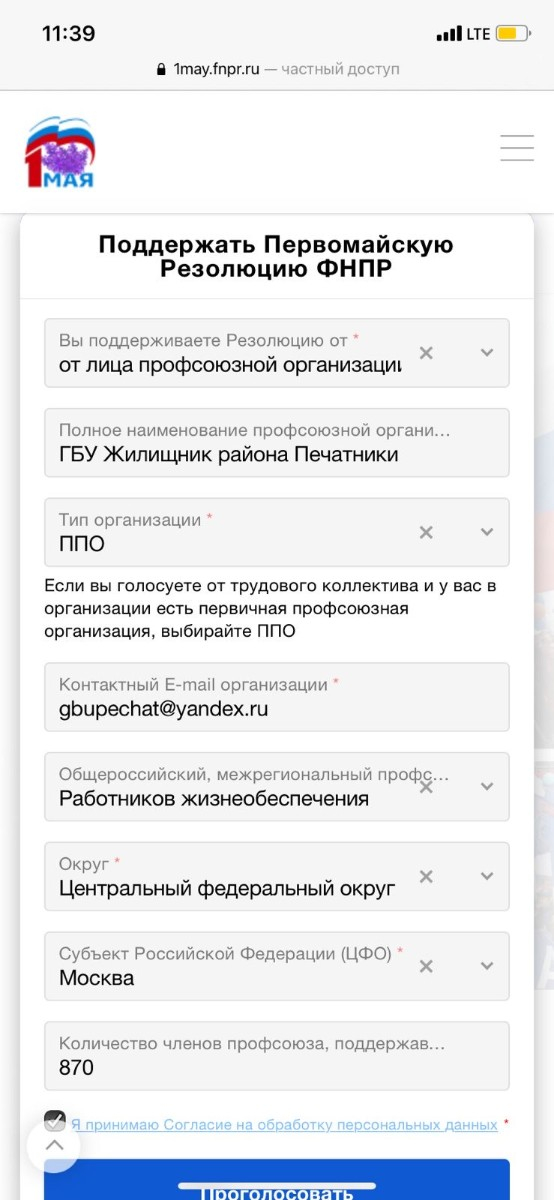554x1200 pixels.
Task: Edit the full union organization name field
Action: pyautogui.click(x=277, y=443)
